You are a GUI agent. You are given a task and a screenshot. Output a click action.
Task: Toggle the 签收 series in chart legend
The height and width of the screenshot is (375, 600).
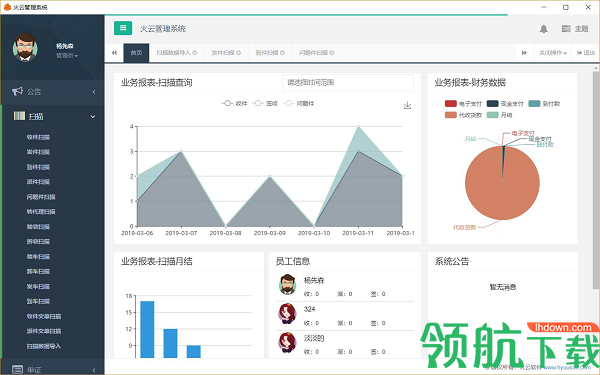tap(265, 103)
